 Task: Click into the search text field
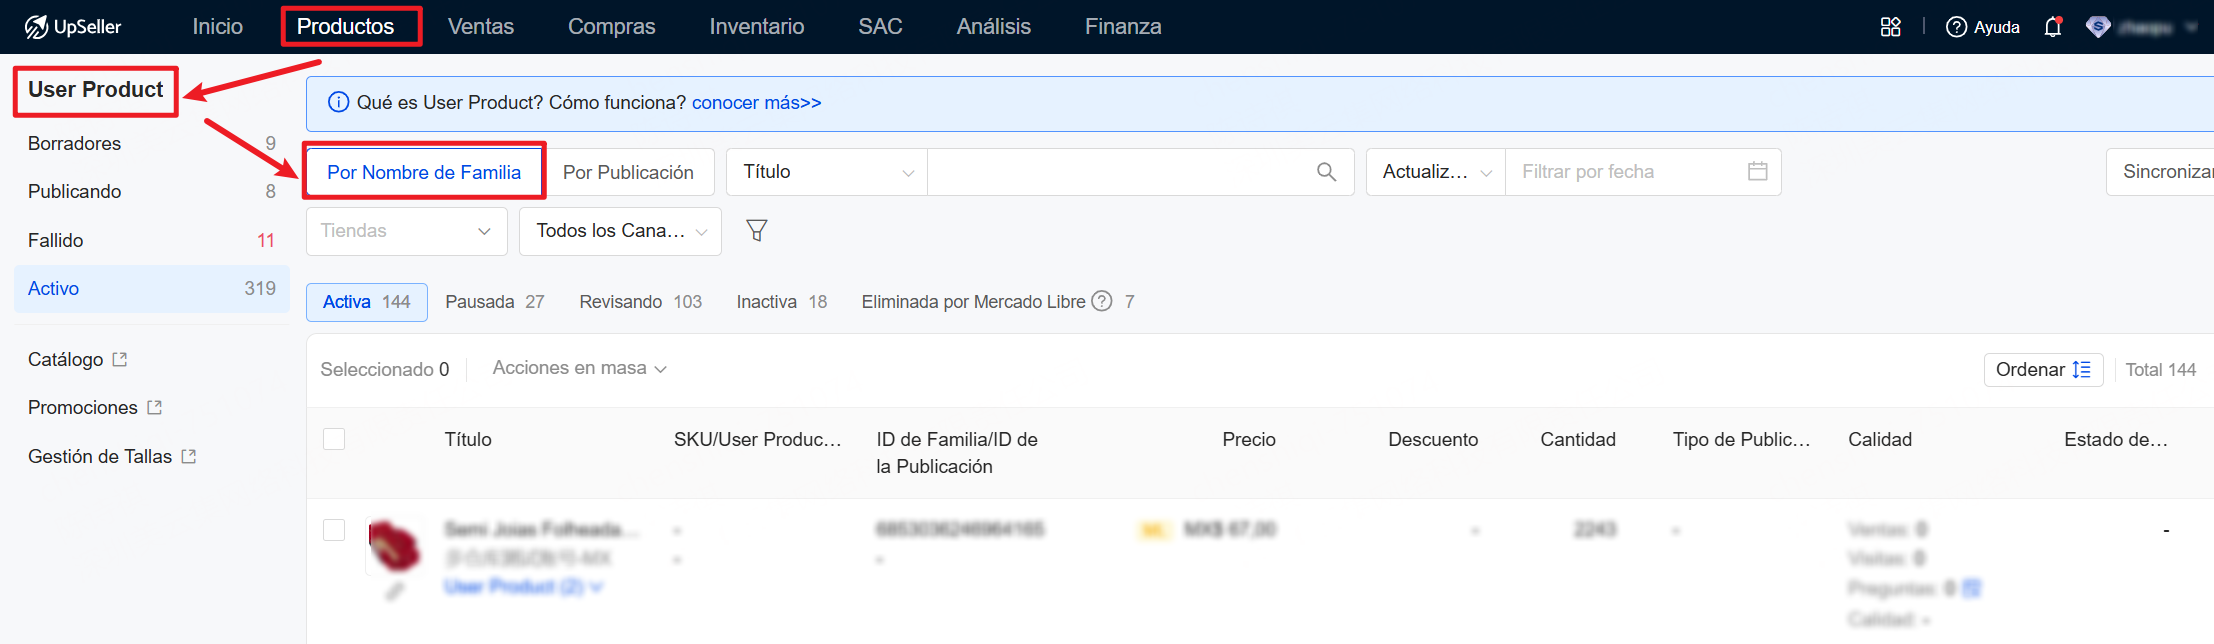click(1122, 172)
